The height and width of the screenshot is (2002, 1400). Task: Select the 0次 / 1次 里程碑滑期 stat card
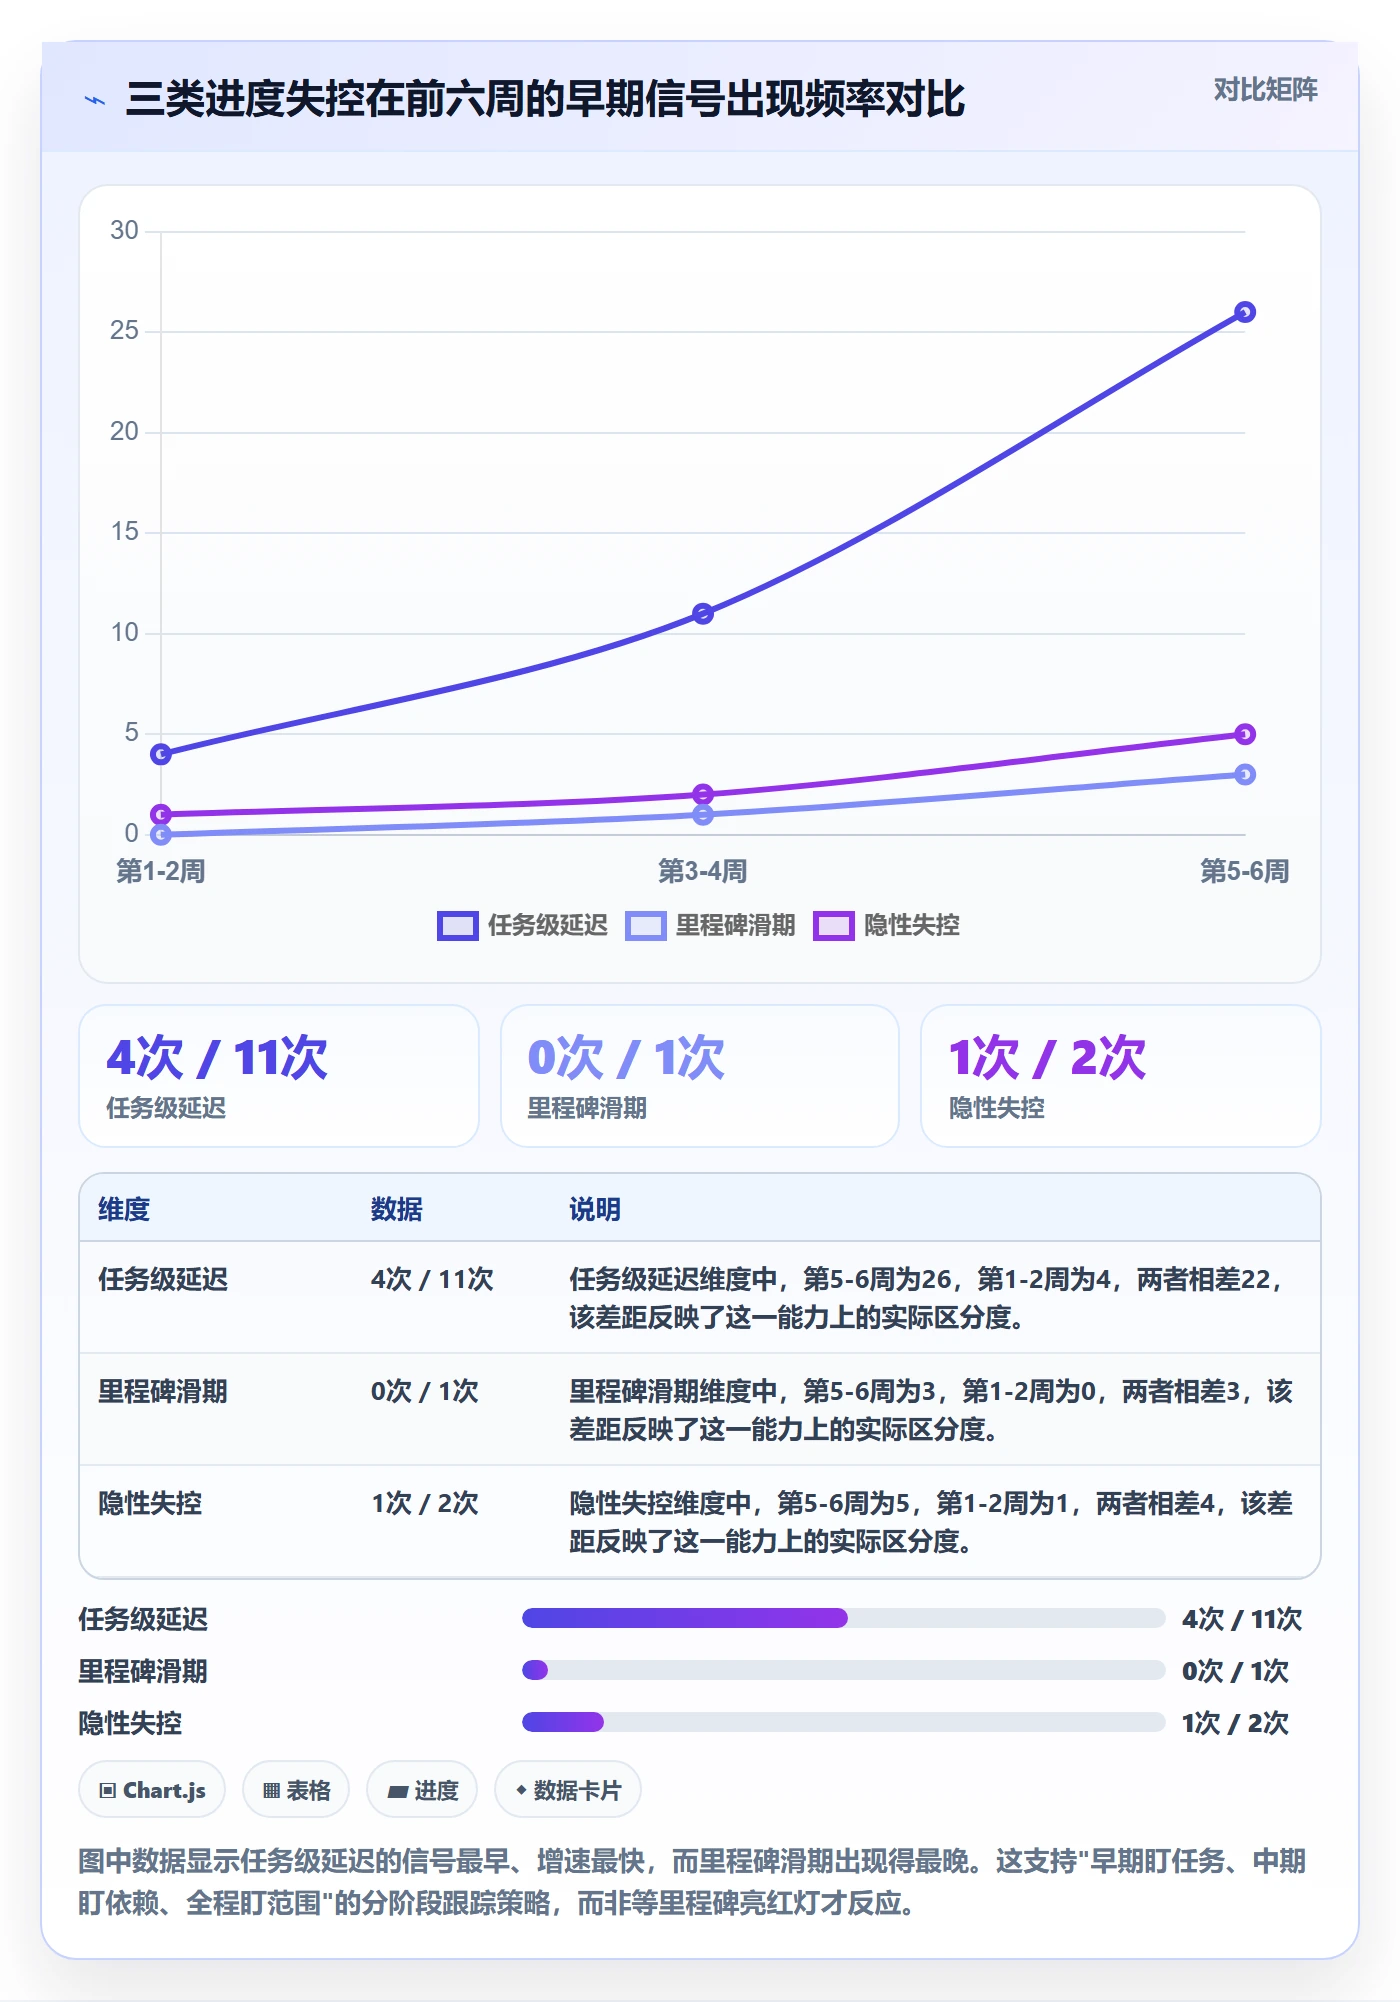pos(700,1076)
